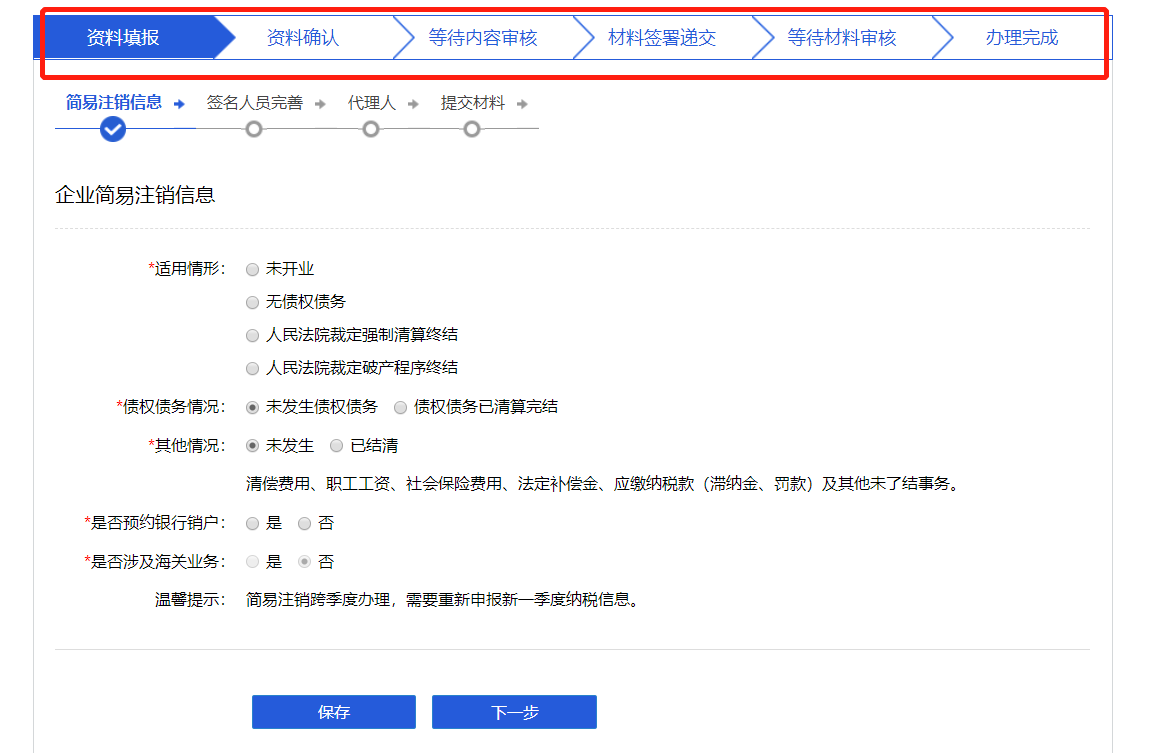Click the step circle under 代理人
The width and height of the screenshot is (1167, 753).
click(x=371, y=129)
